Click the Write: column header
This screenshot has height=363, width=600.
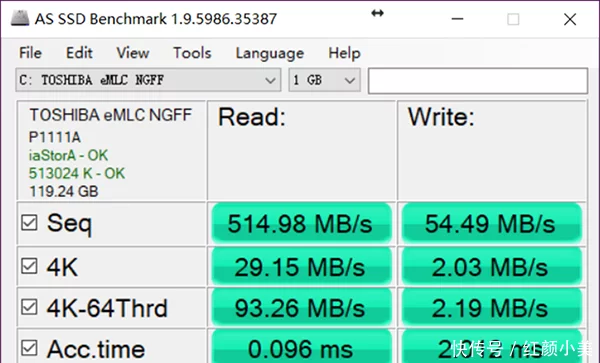(x=441, y=117)
